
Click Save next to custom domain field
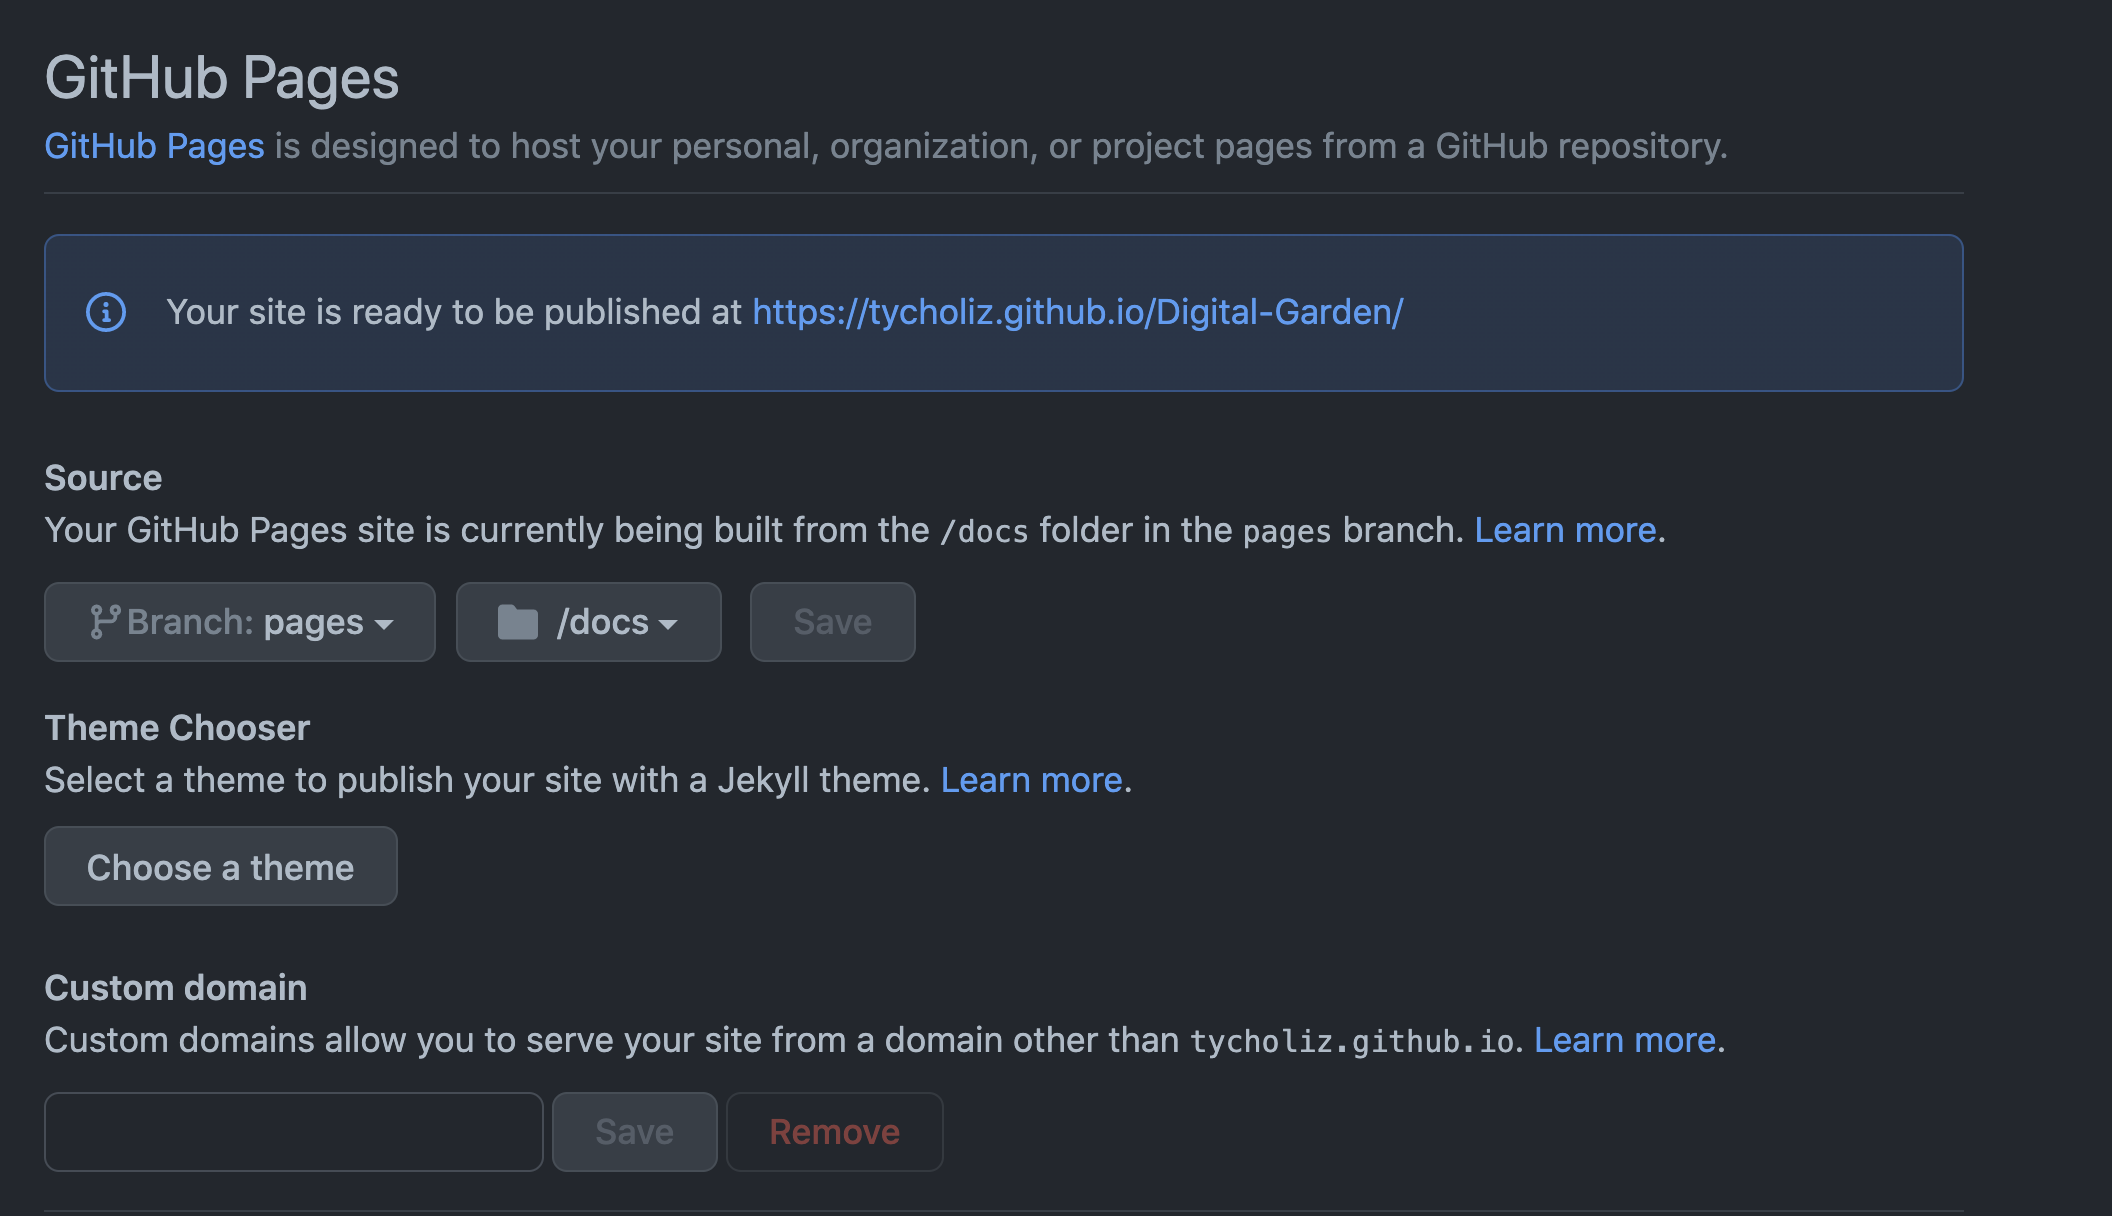pos(634,1131)
